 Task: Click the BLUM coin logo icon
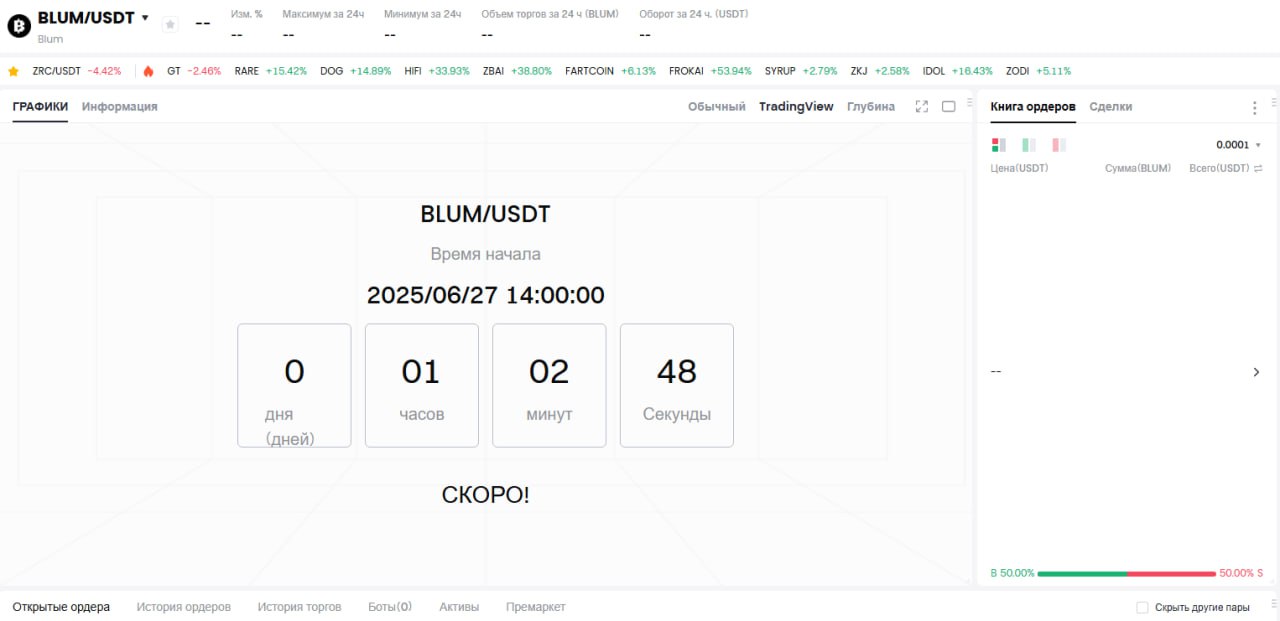click(x=19, y=27)
